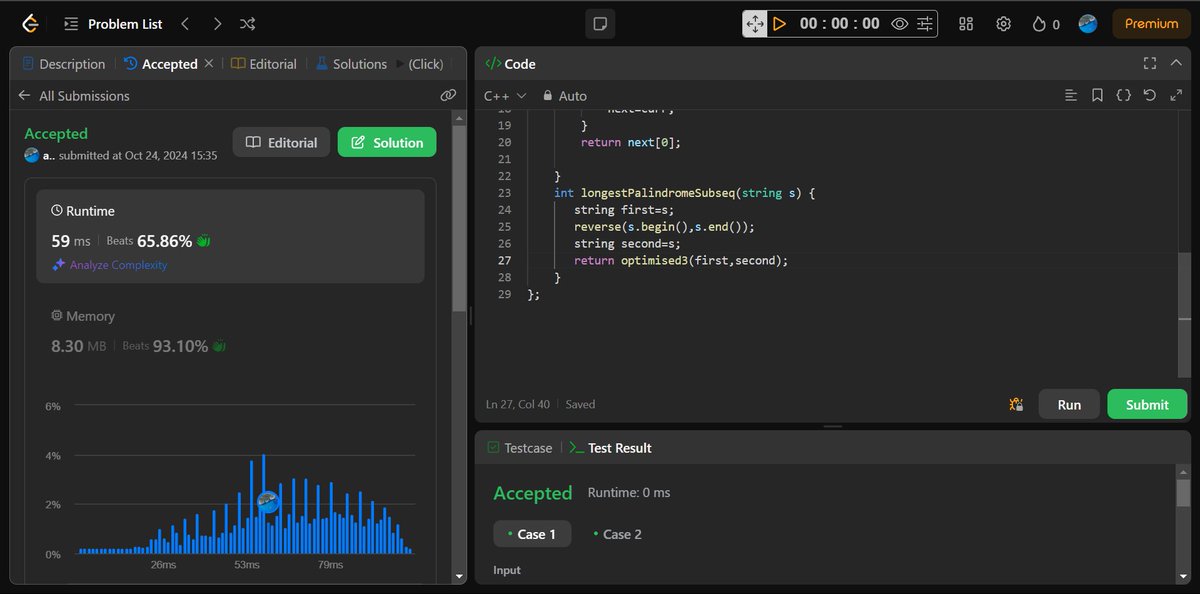This screenshot has width=1200, height=594.
Task: Click the 'reverse(s.begin(),s.end());' line
Action: [663, 227]
